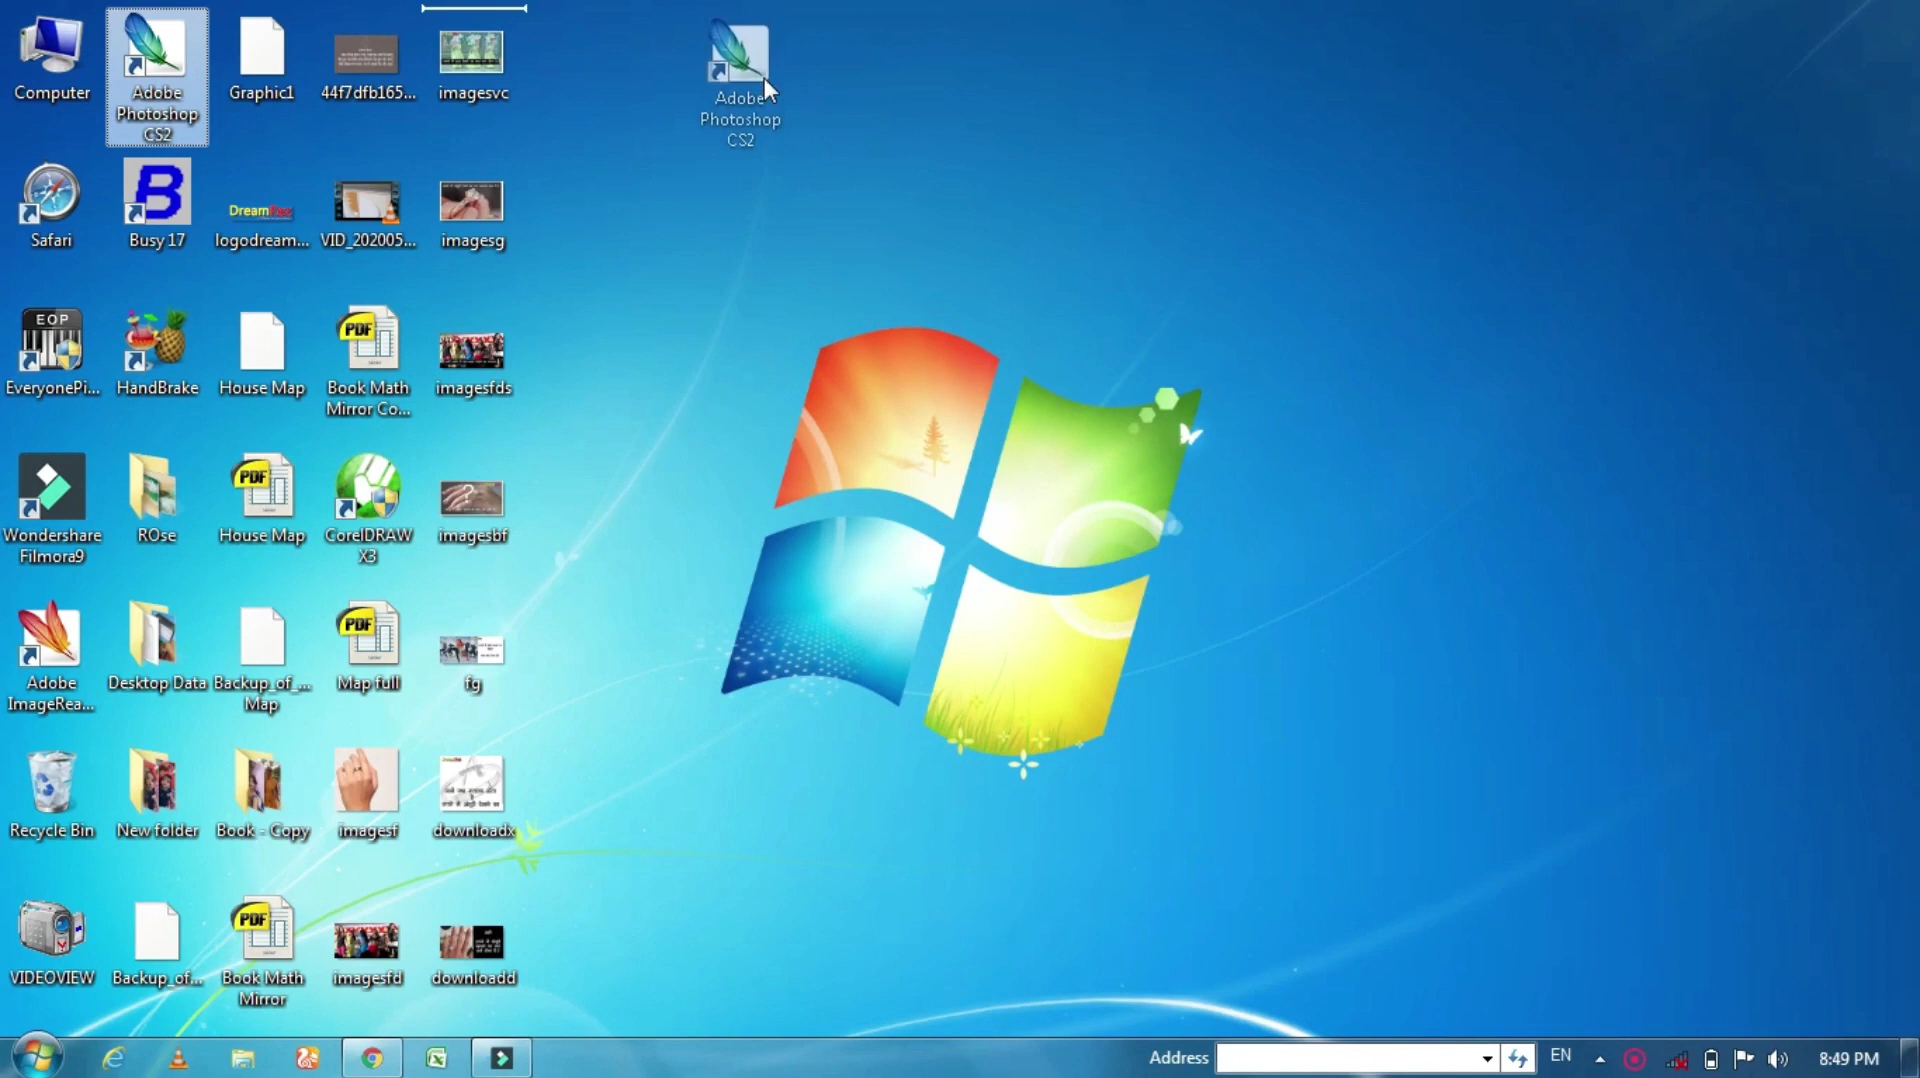Click the EveryonePi... piano shortcut
The image size is (1920, 1078).
click(52, 353)
